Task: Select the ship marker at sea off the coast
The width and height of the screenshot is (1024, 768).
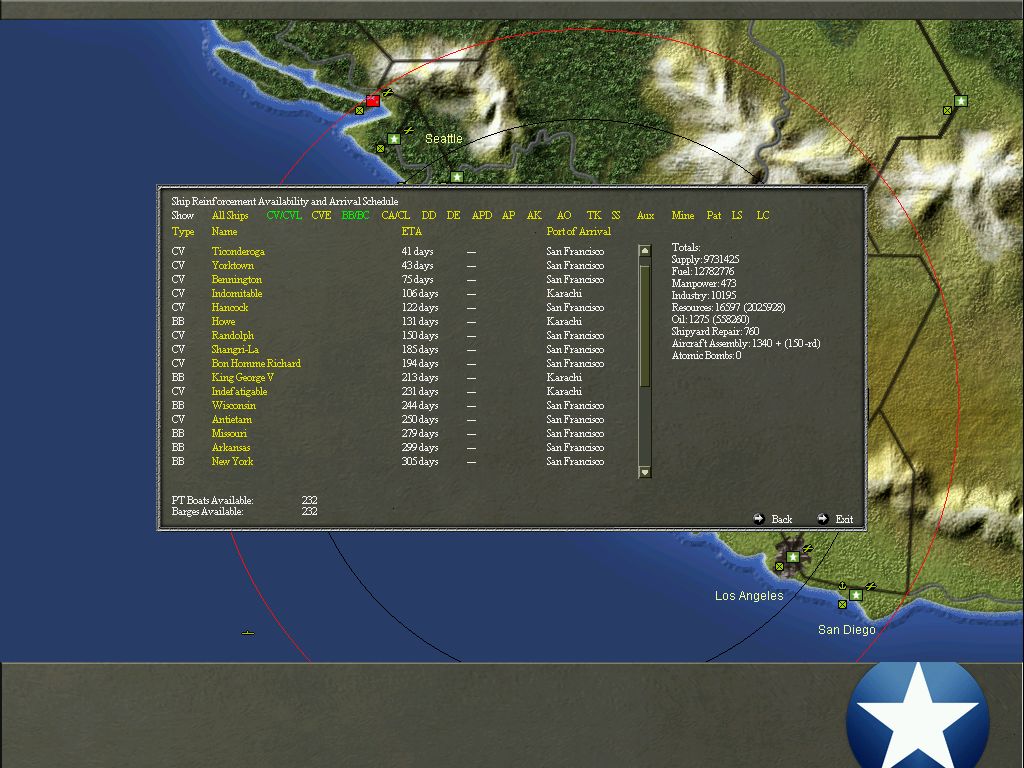Action: click(x=248, y=632)
